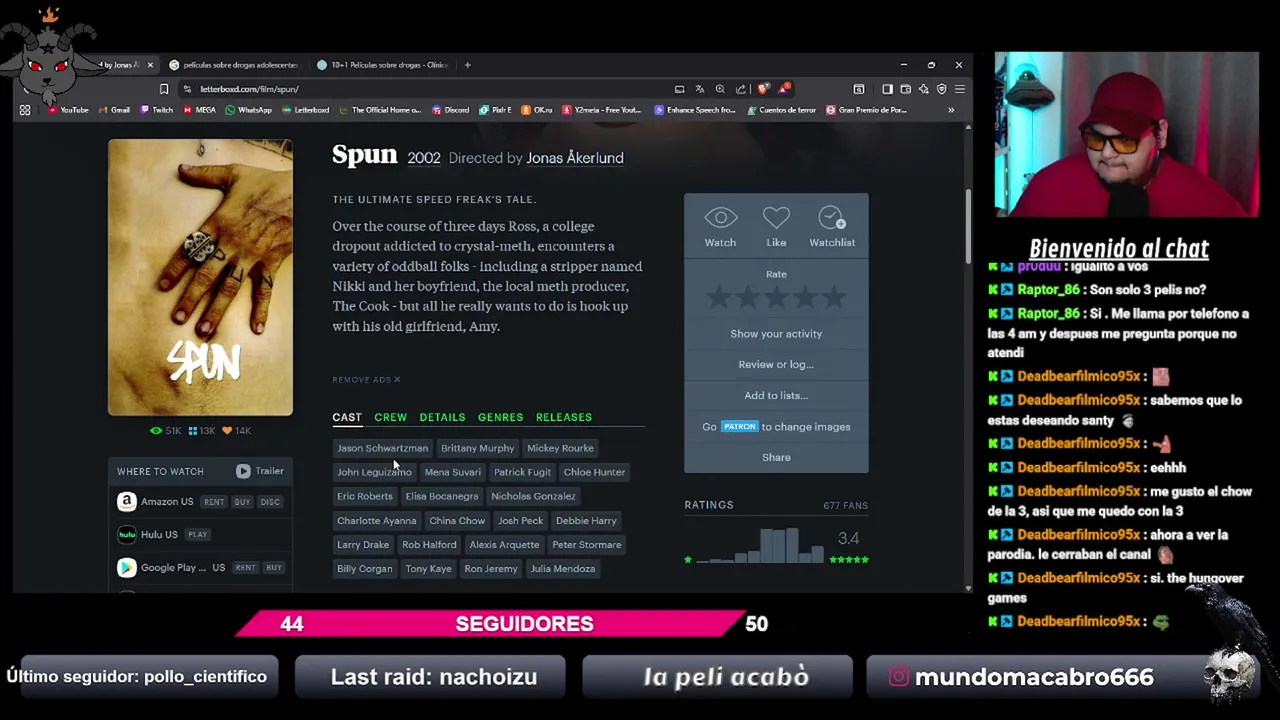This screenshot has width=1280, height=720.
Task: Bookmark this page with the bookmark icon
Action: [164, 89]
